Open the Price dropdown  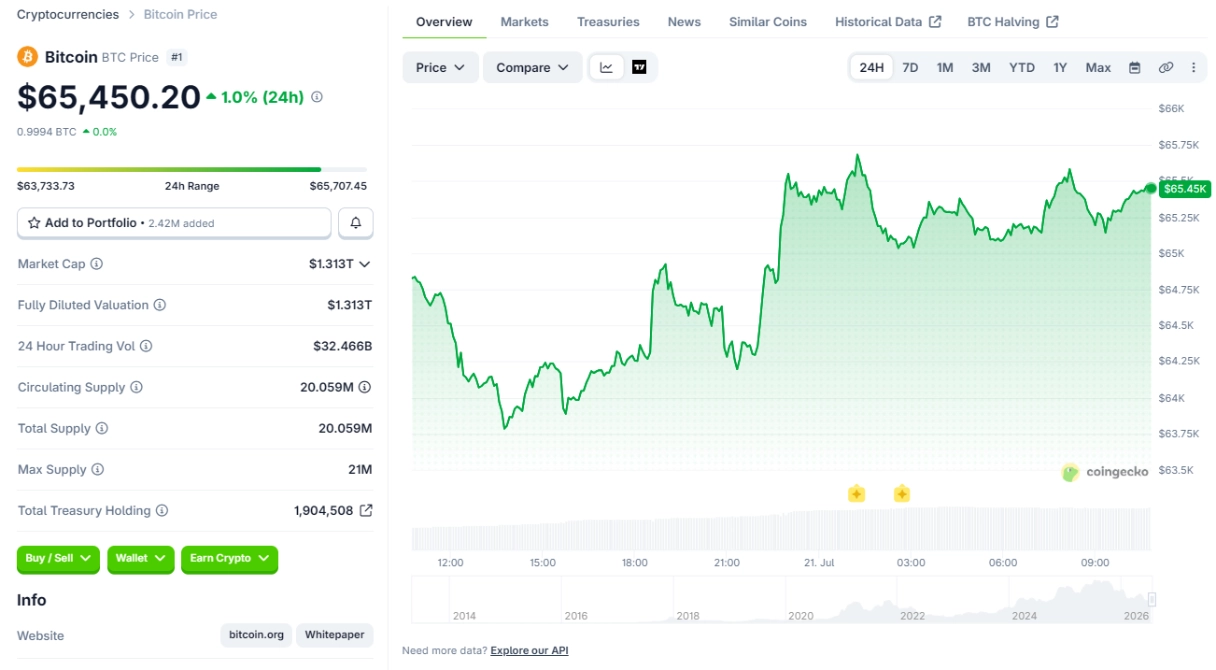coord(440,67)
